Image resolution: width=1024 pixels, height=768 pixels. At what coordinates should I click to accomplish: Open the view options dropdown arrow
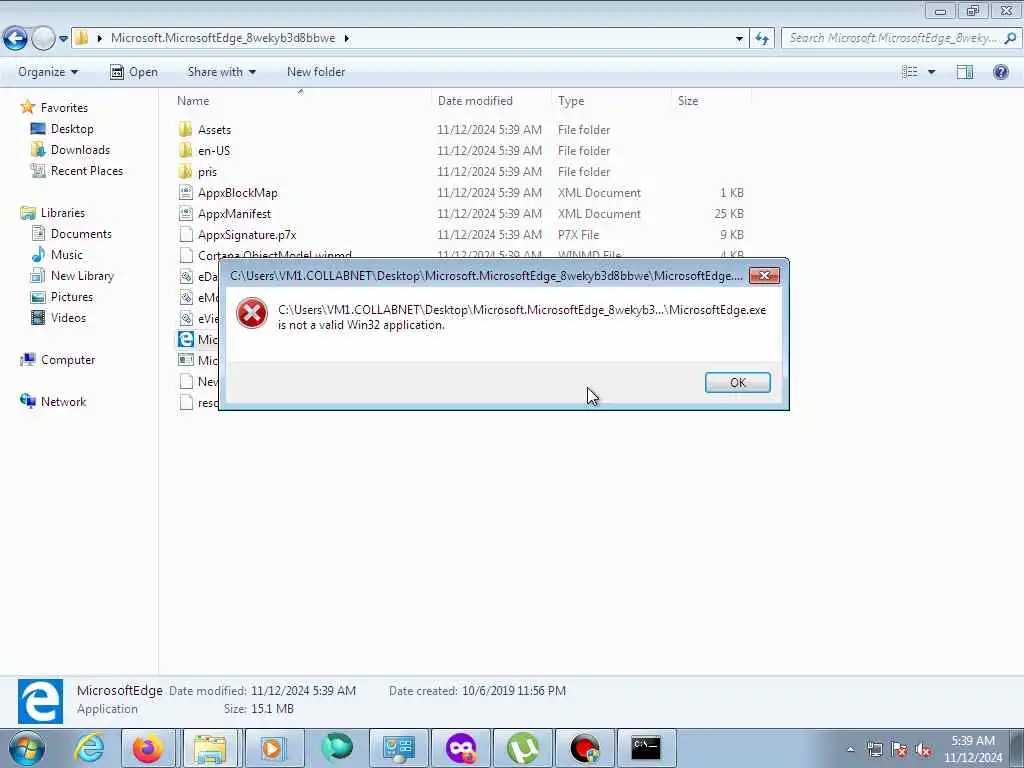(931, 72)
